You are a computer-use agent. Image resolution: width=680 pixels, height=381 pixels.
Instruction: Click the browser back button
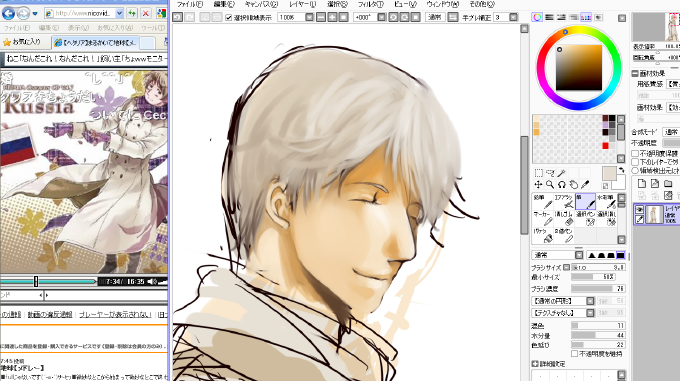click(9, 13)
